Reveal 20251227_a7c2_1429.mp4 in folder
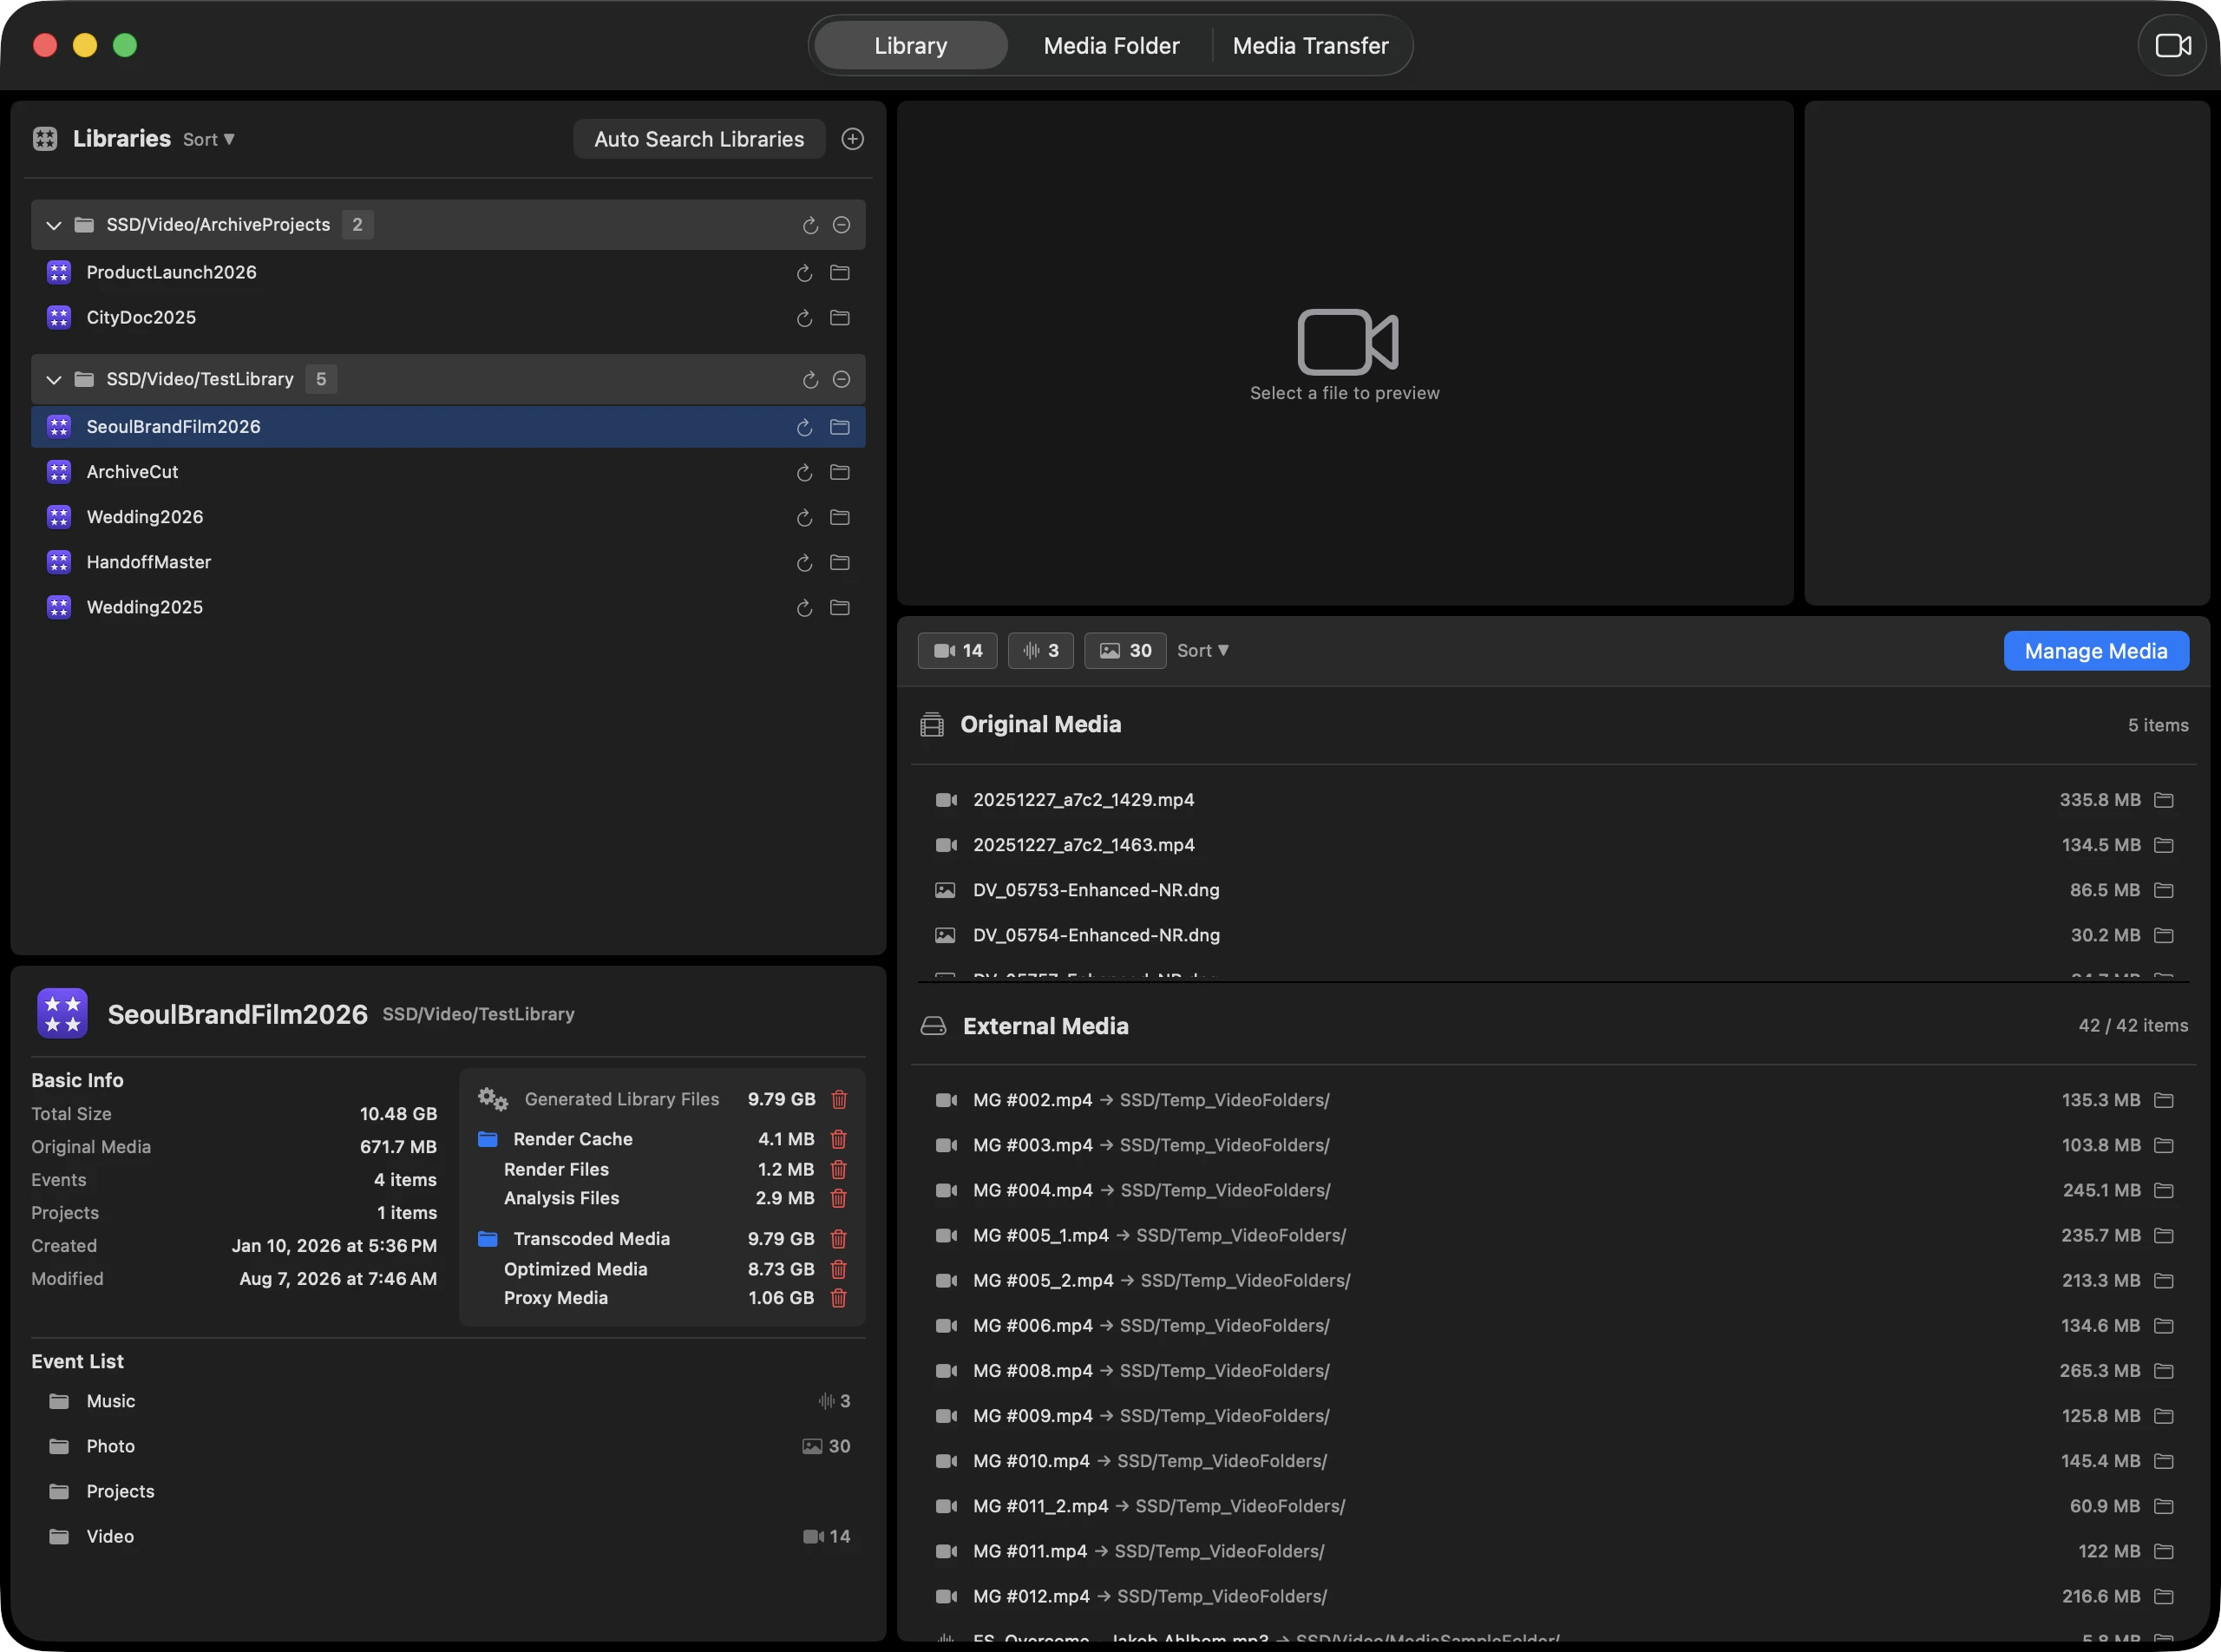The height and width of the screenshot is (1652, 2221). 2164,800
